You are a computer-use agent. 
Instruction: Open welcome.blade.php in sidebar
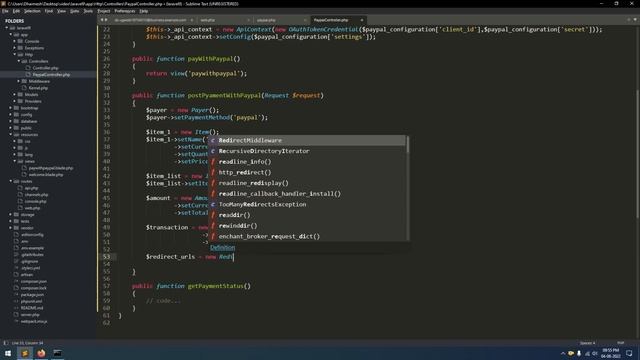[x=46, y=175]
